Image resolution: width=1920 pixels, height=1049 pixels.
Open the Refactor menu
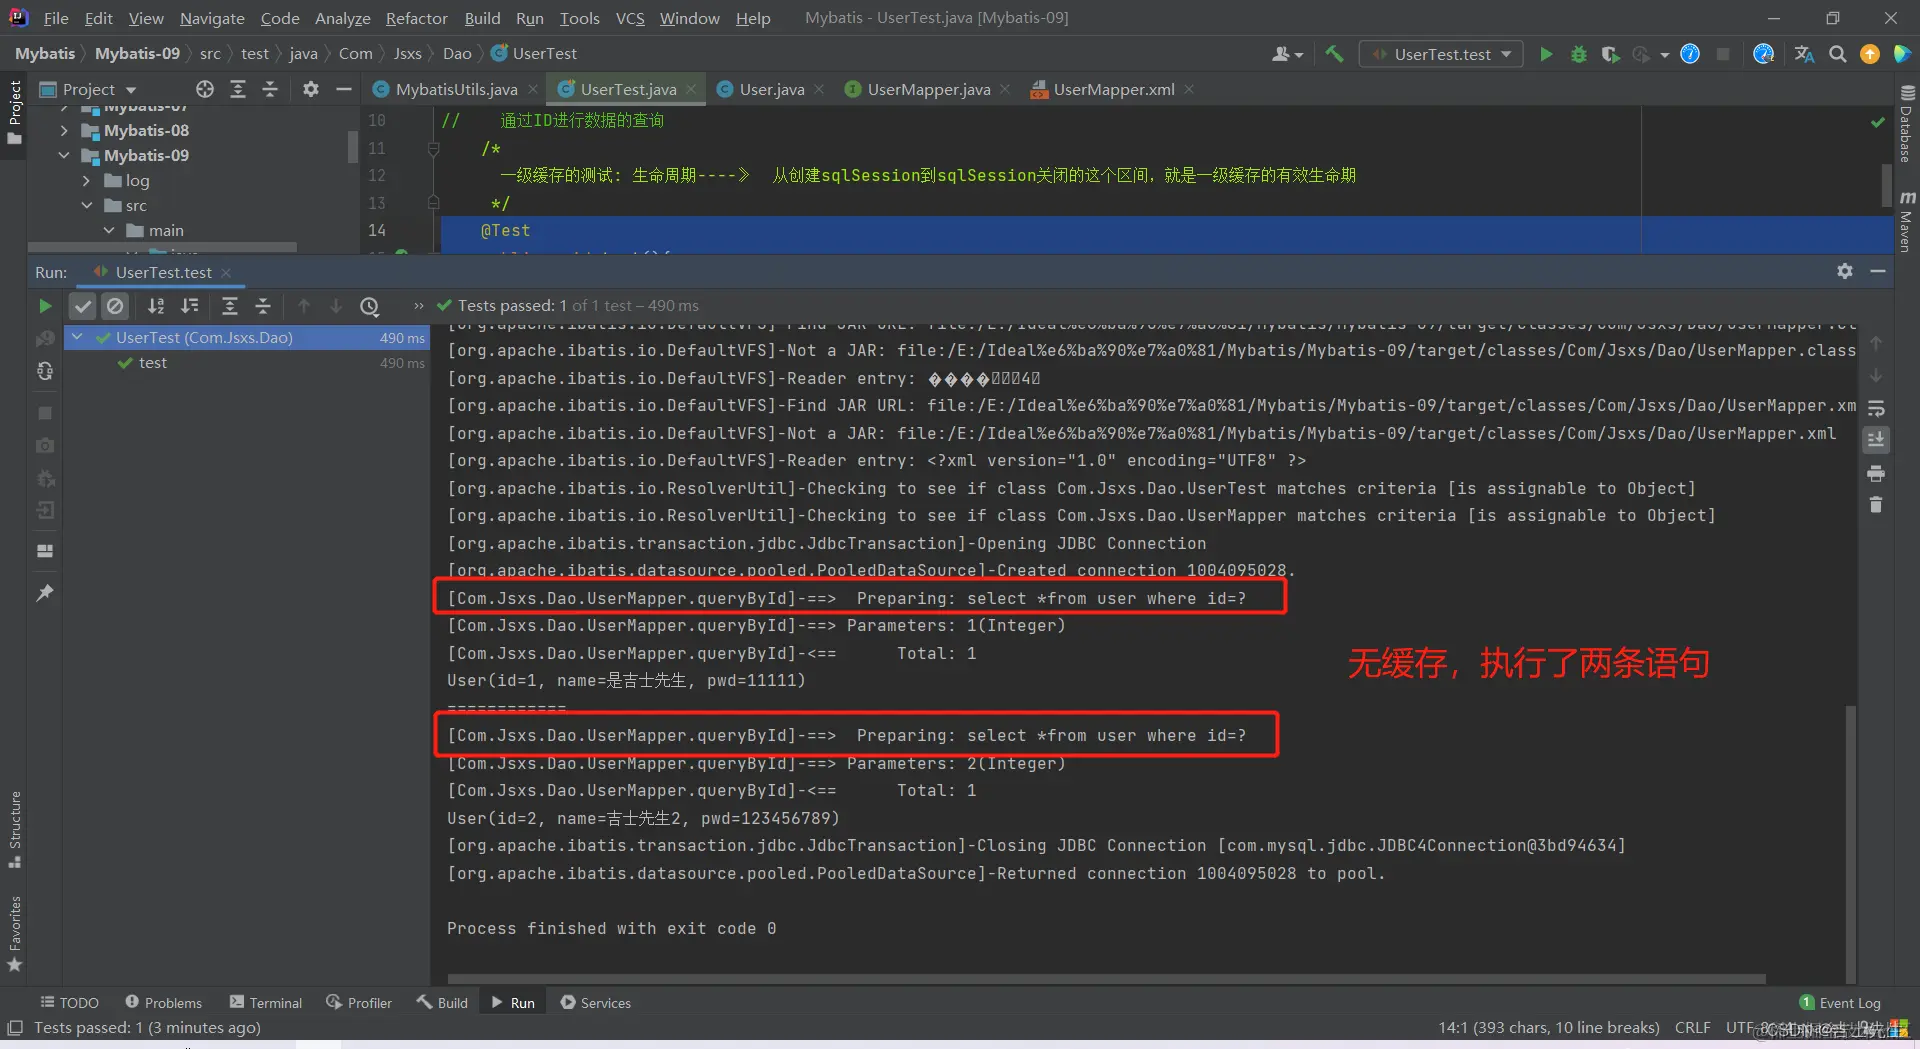pos(416,18)
